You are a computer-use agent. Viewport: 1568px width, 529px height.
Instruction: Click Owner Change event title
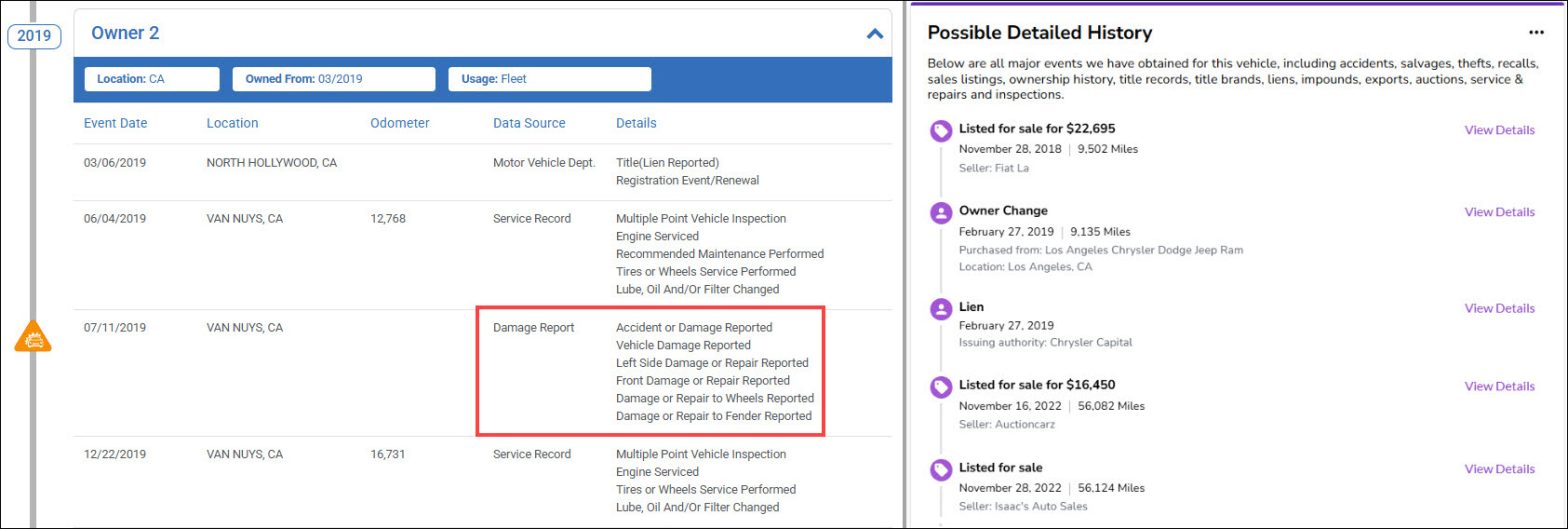point(1003,211)
